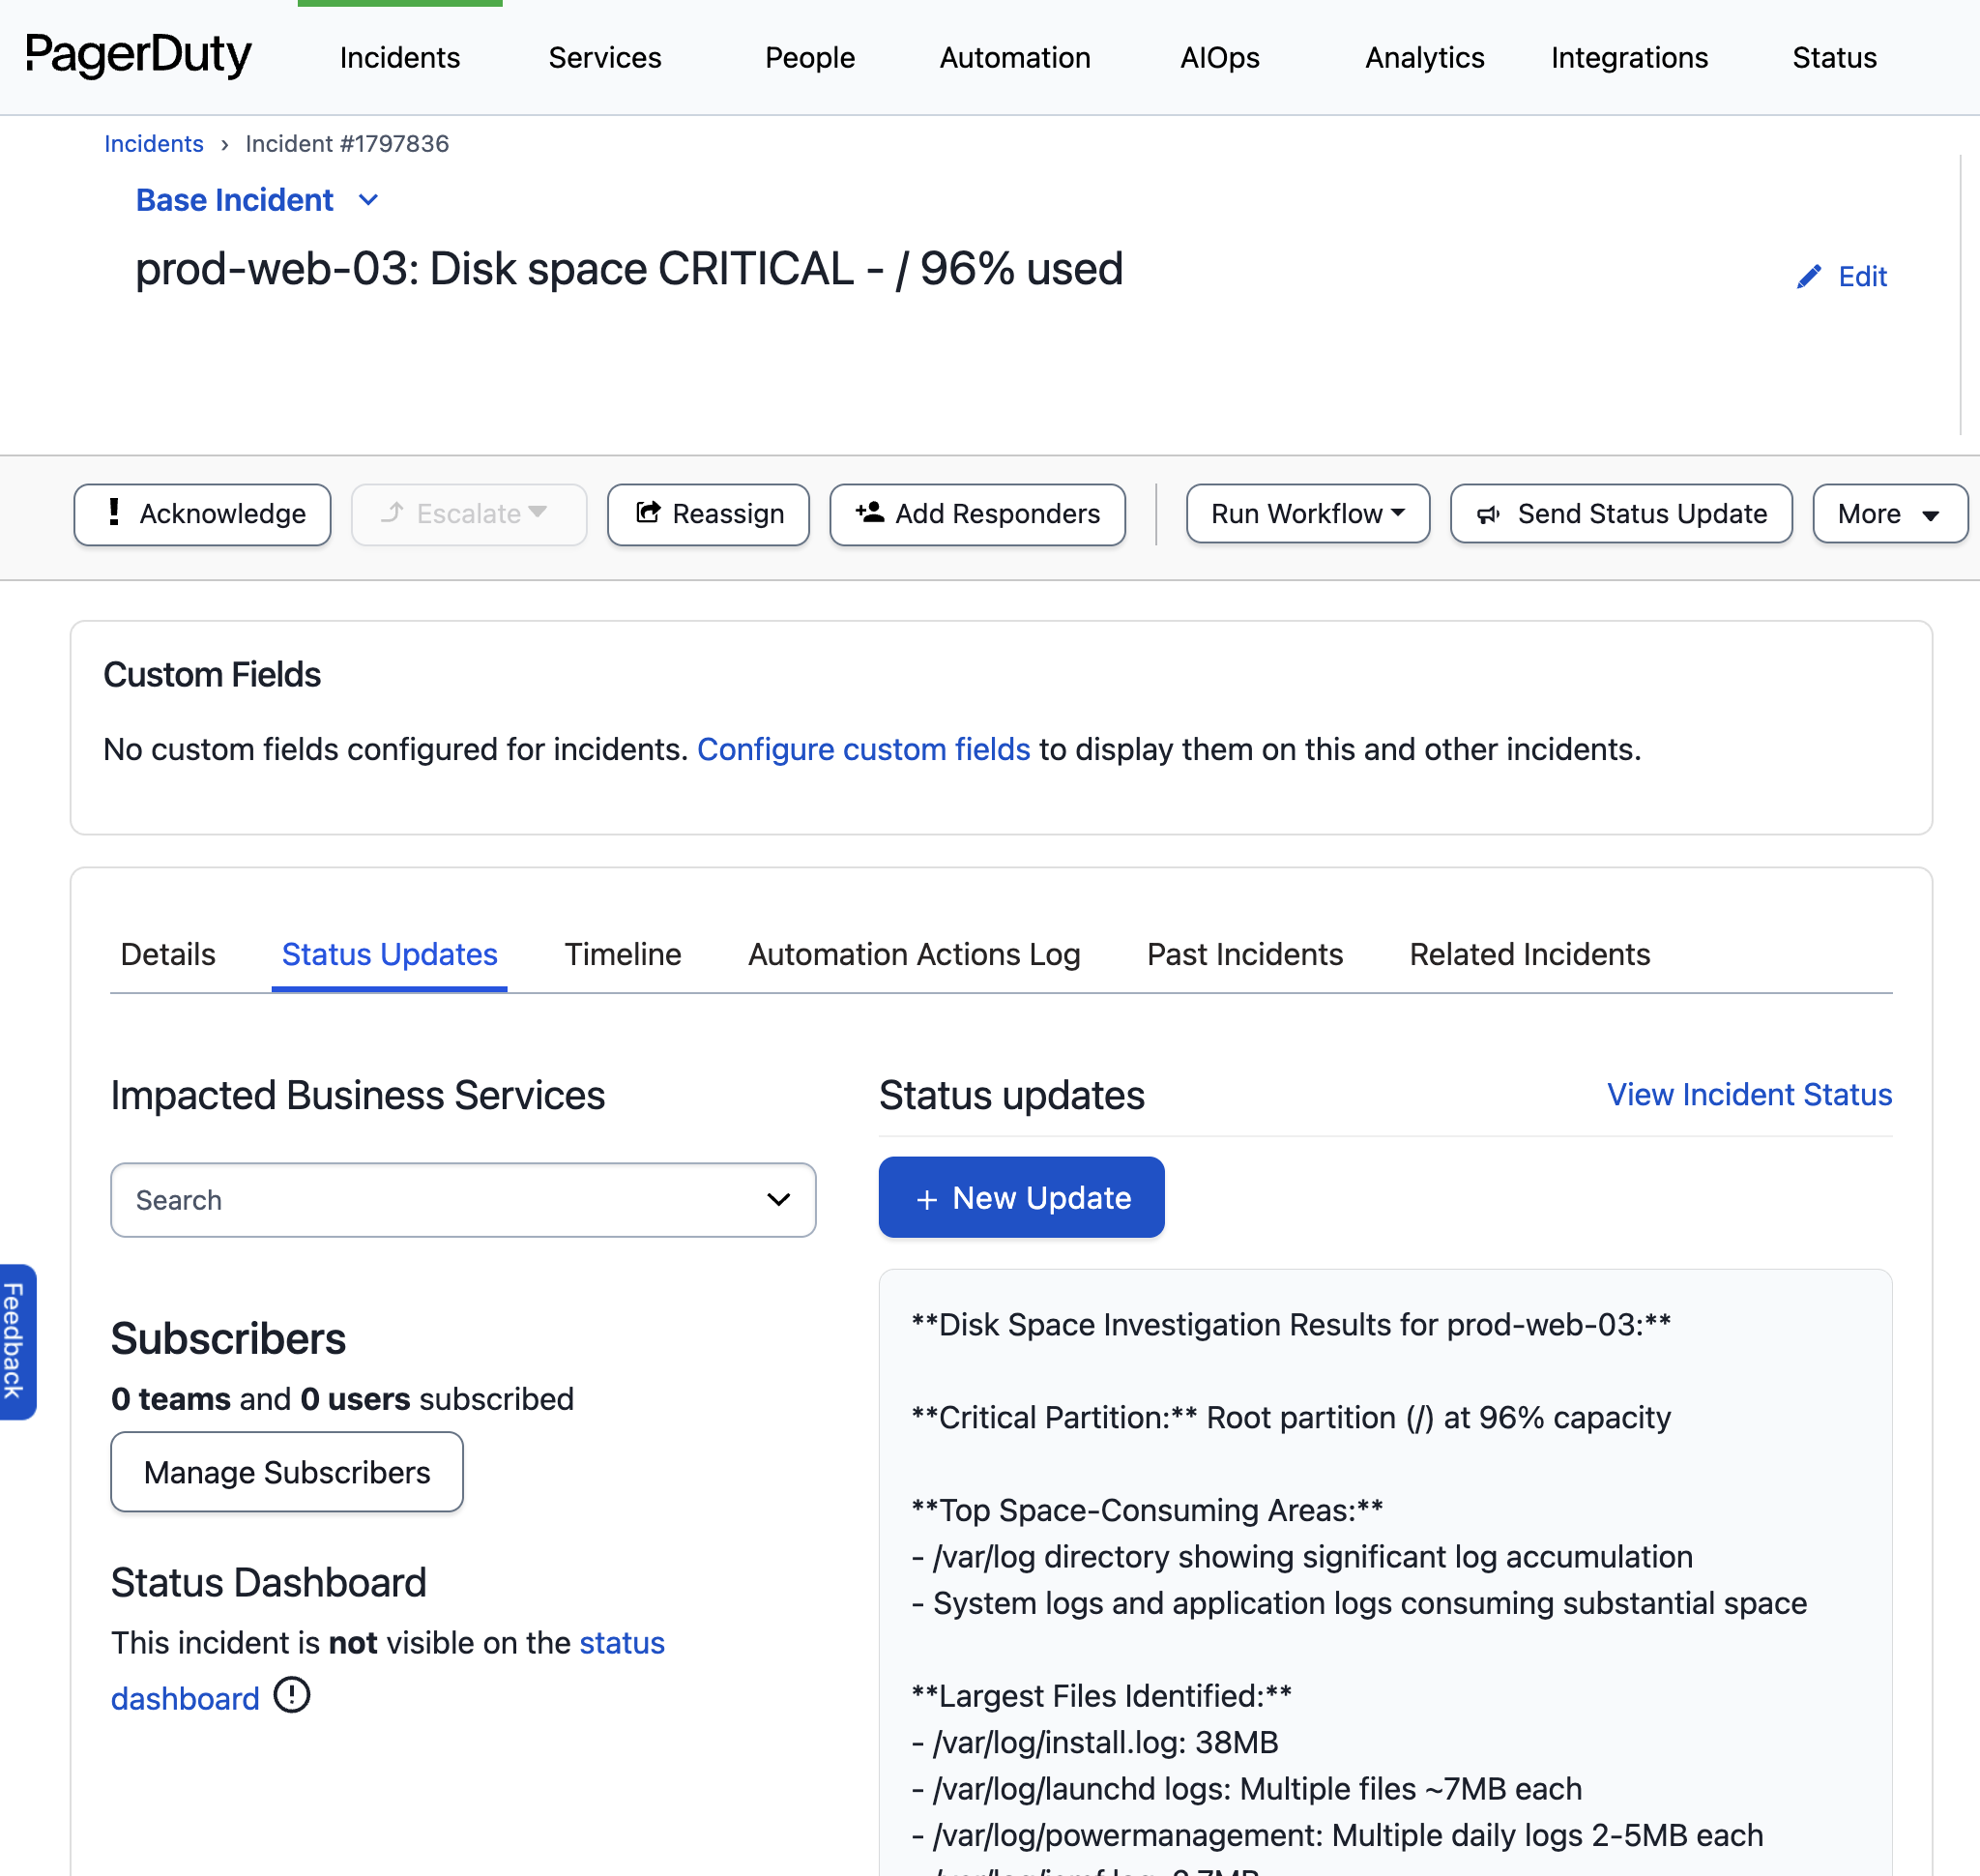
Task: Click the megaphone Send Status Update icon
Action: click(1489, 514)
